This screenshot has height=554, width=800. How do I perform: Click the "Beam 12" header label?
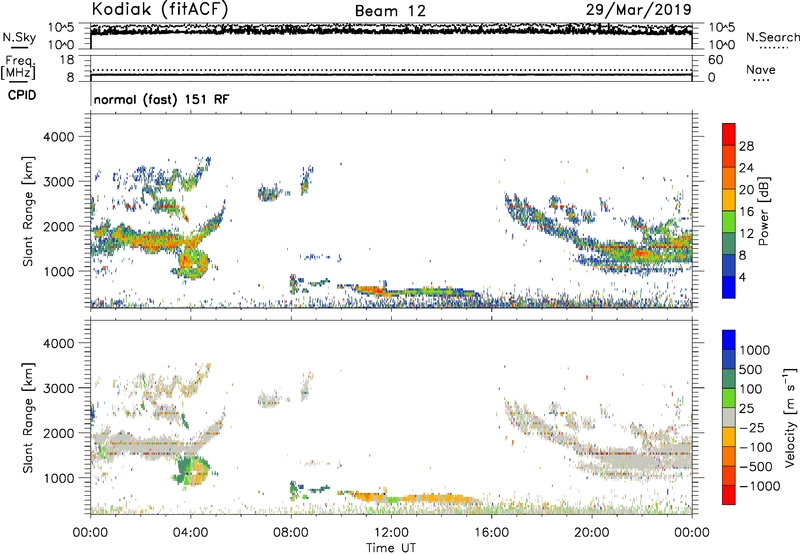[390, 11]
